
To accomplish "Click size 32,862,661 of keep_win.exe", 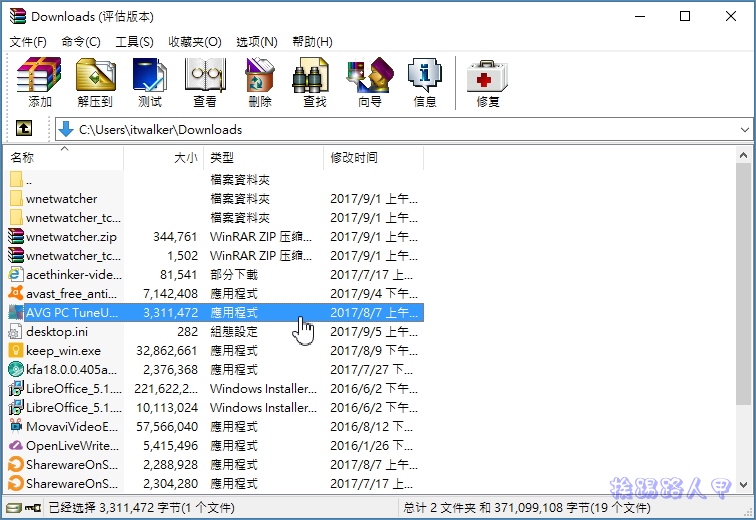I will click(x=167, y=350).
